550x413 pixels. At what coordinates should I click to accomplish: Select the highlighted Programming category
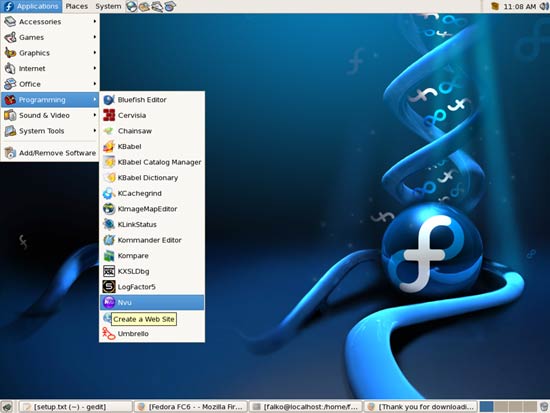50,100
